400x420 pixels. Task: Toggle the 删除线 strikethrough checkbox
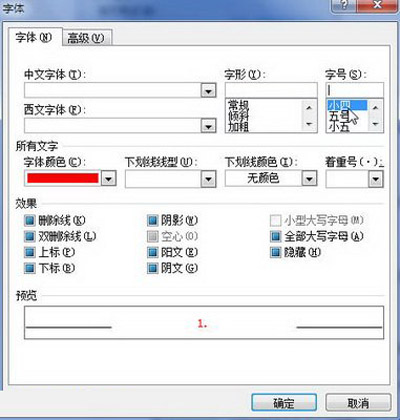point(30,220)
